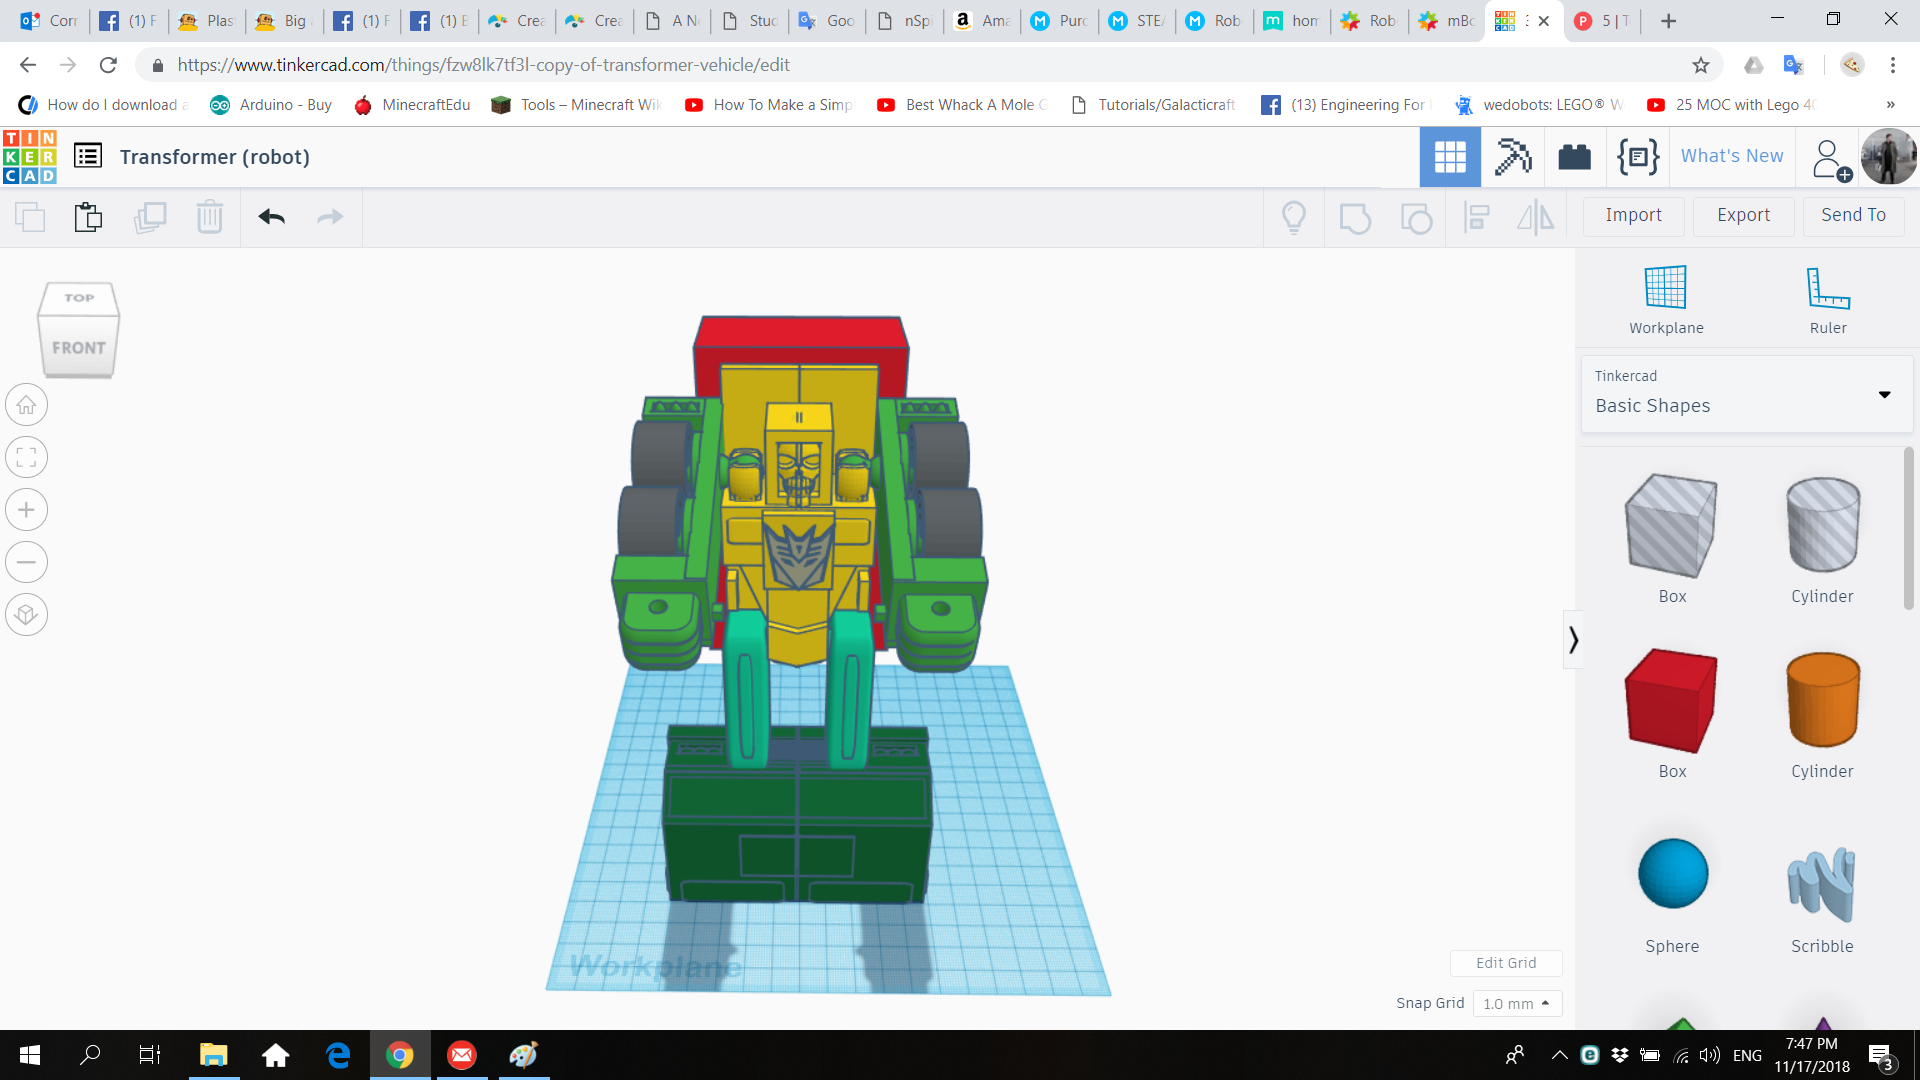Pick the red solid Box shape

pos(1671,700)
